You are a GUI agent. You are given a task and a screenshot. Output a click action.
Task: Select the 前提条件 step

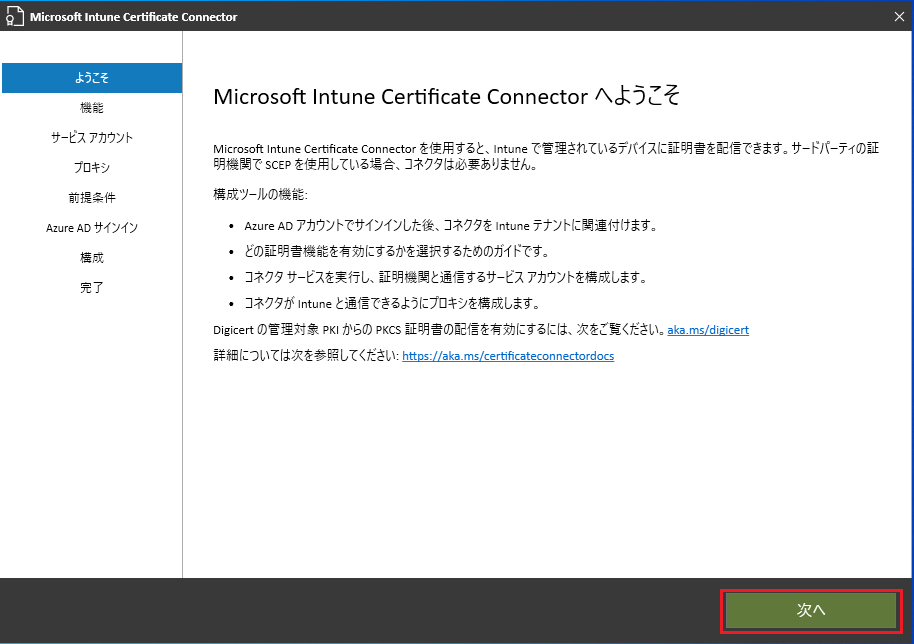pos(92,198)
